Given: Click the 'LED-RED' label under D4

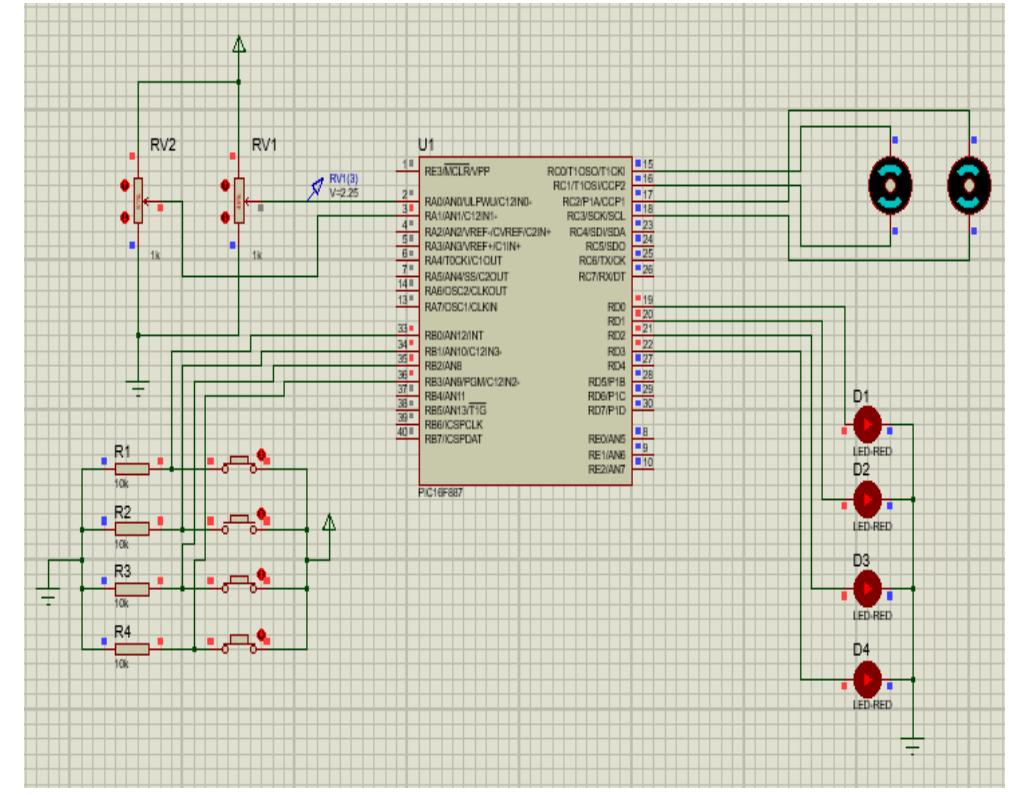Looking at the screenshot, I should 872,705.
